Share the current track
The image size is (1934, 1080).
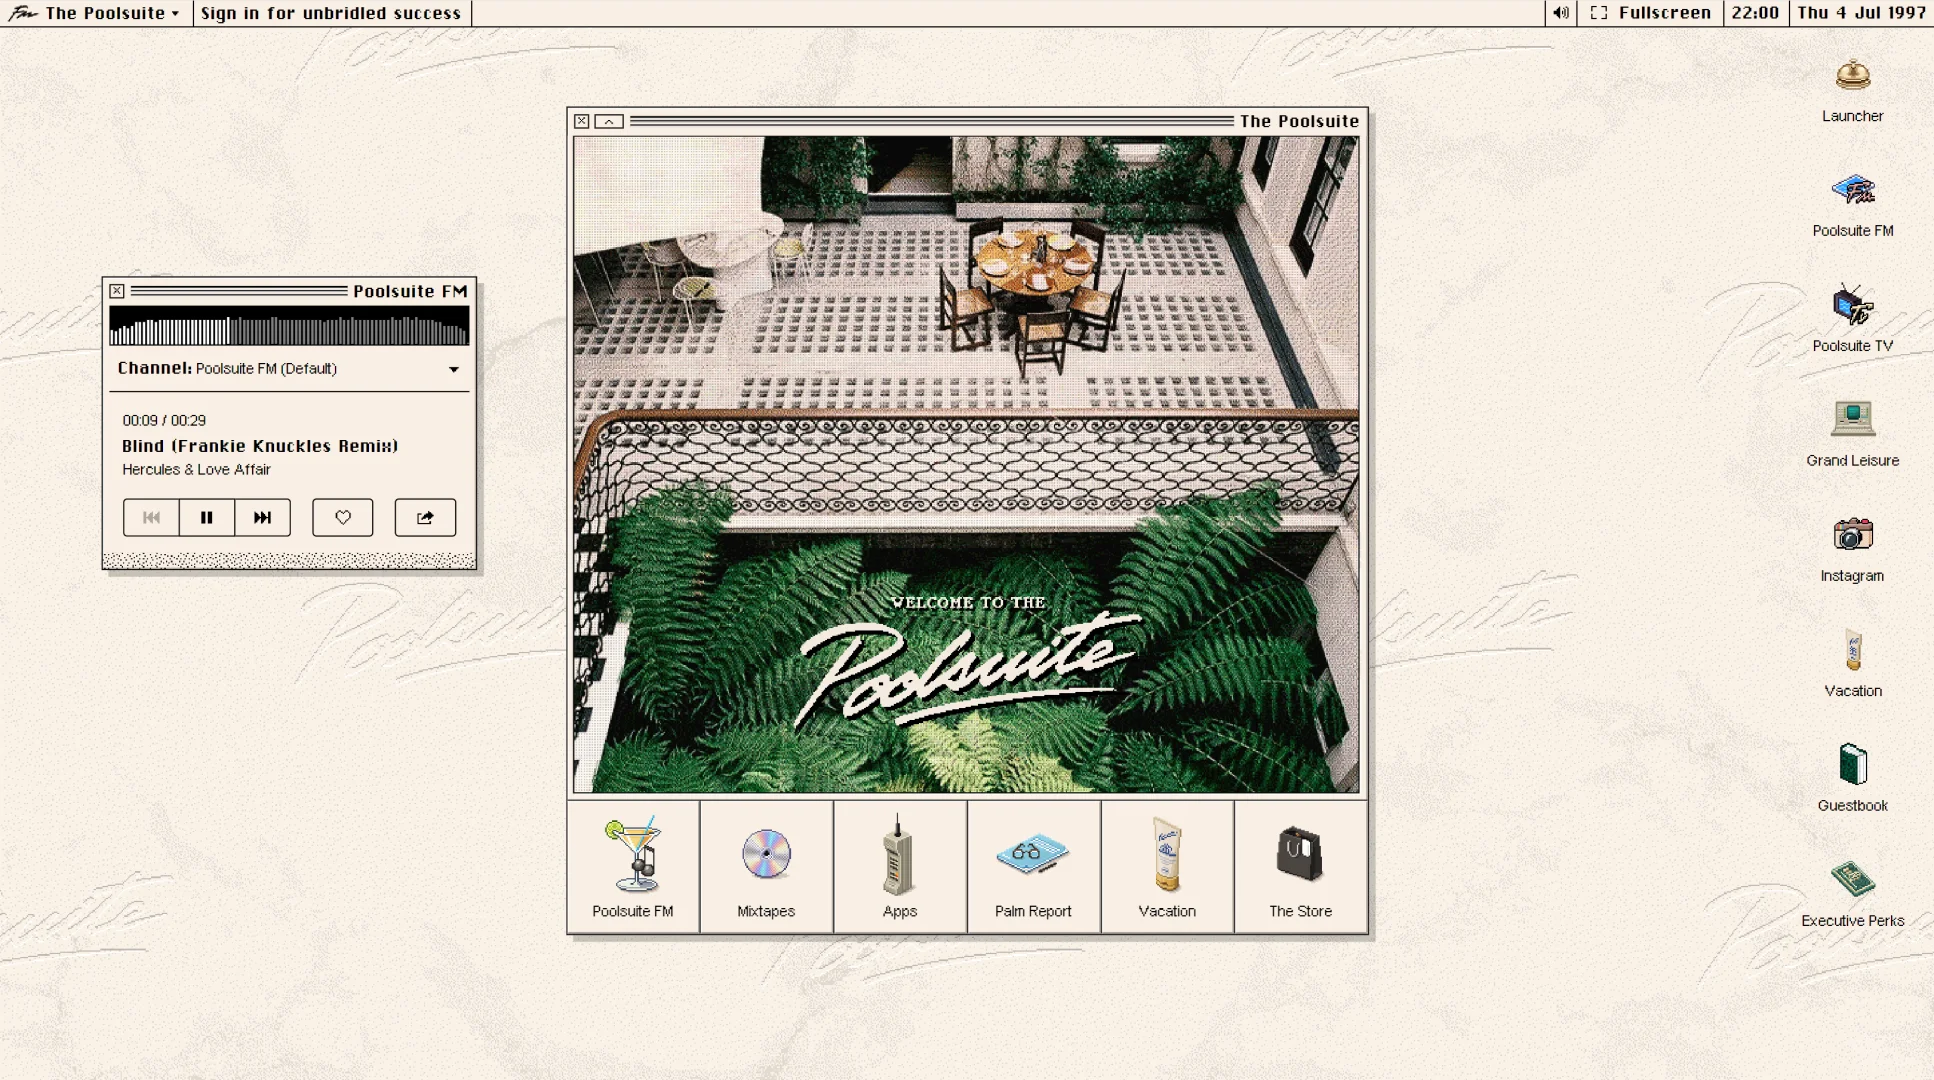425,518
